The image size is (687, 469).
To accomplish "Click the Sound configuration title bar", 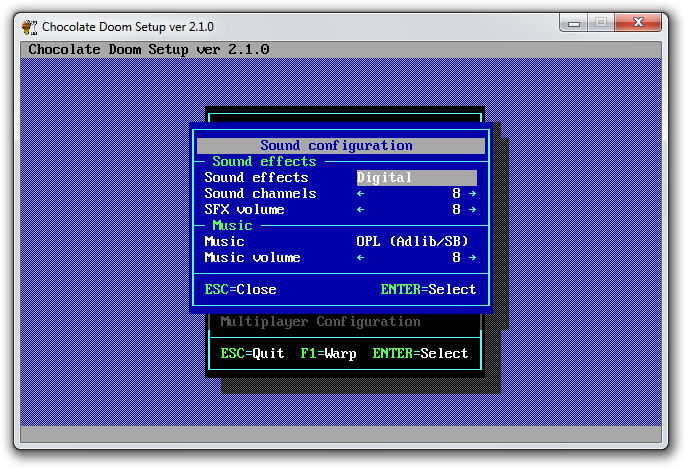I will pos(340,146).
